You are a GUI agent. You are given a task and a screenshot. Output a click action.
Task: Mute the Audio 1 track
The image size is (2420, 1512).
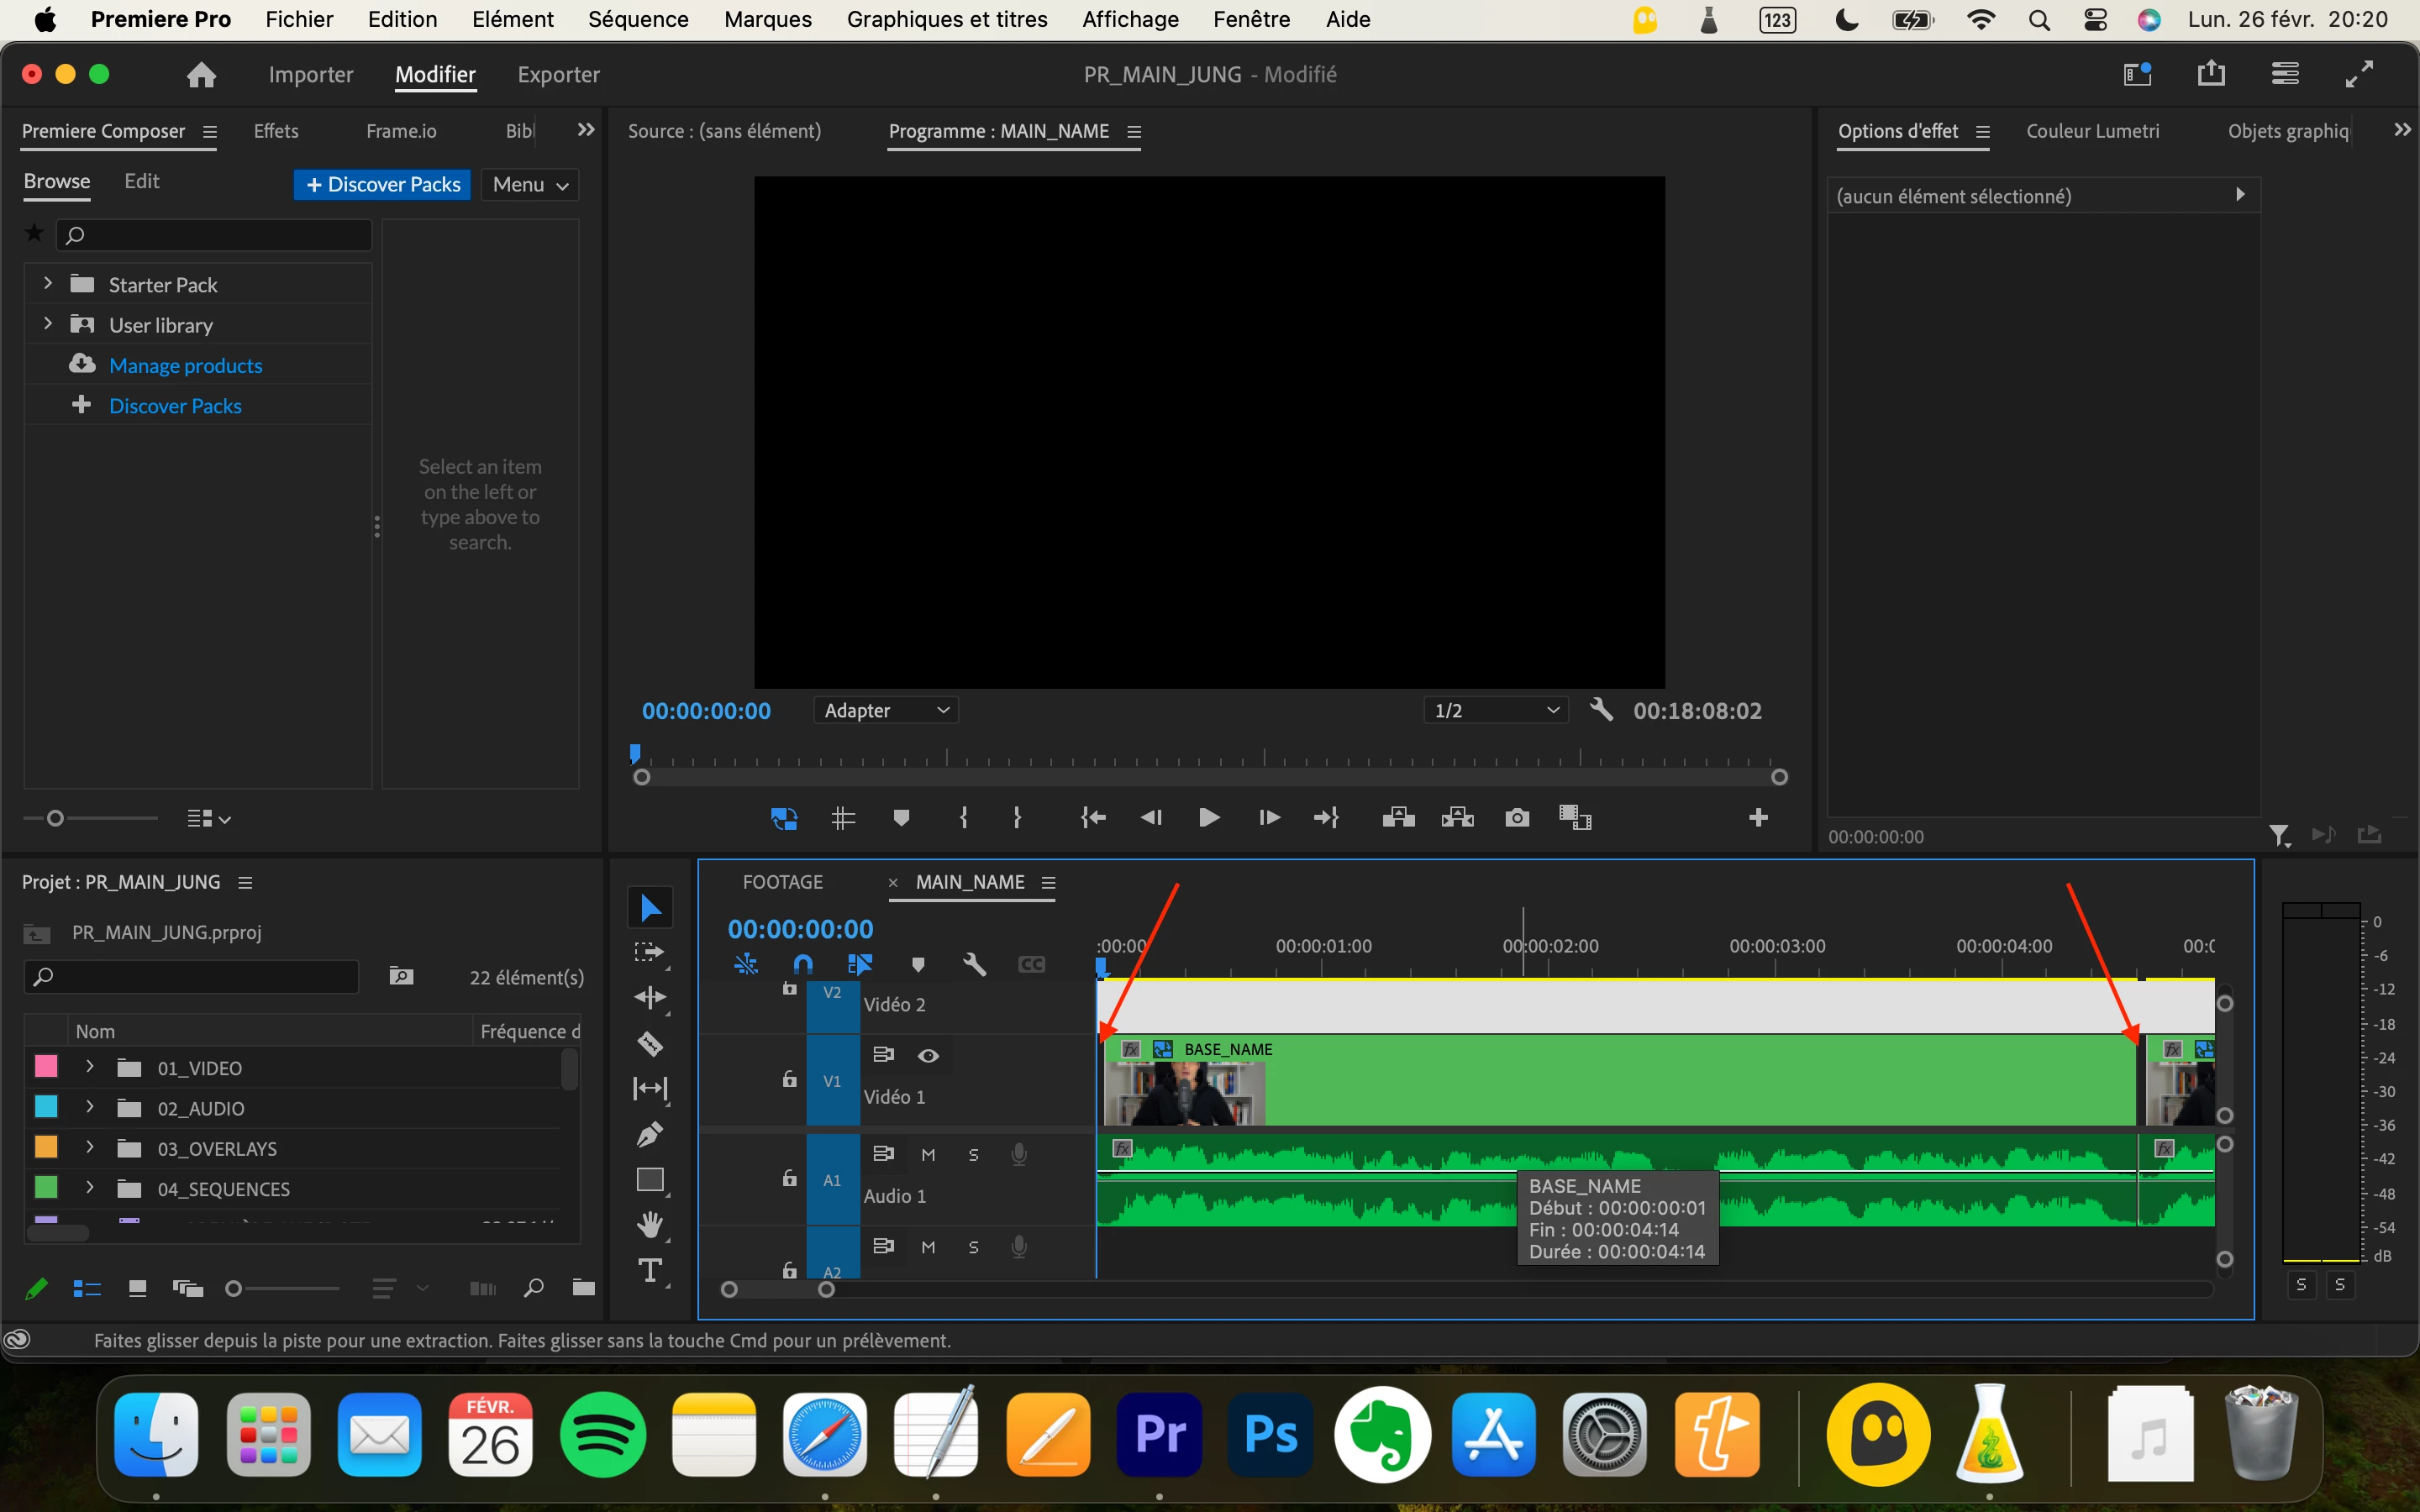[928, 1155]
